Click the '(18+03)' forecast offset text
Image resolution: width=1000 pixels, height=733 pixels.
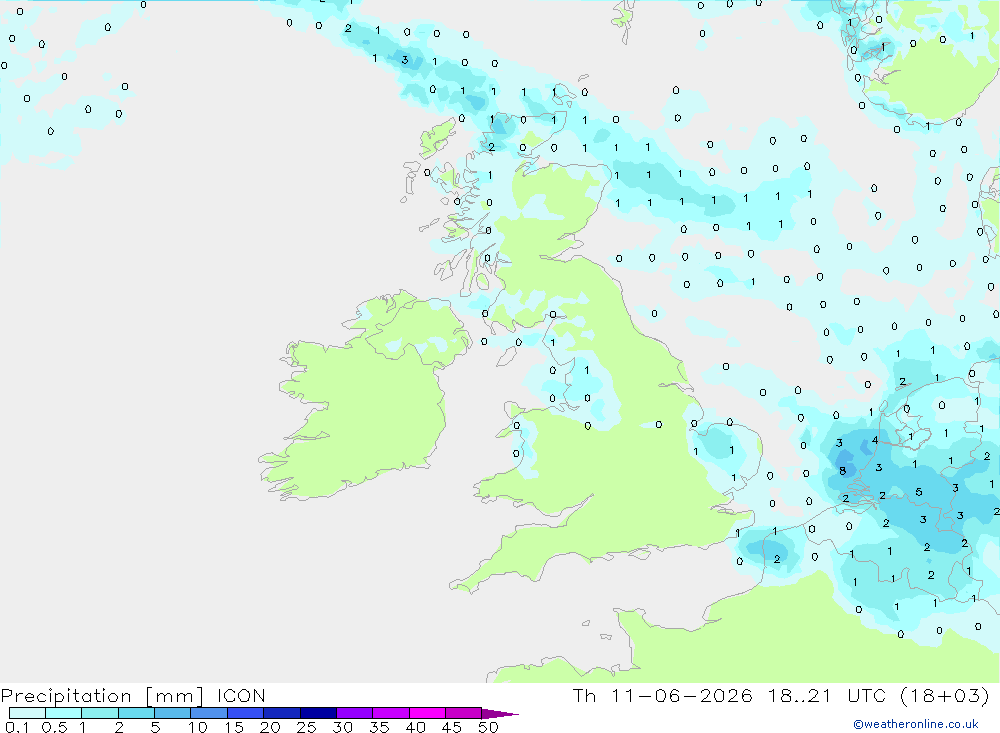pos(945,696)
